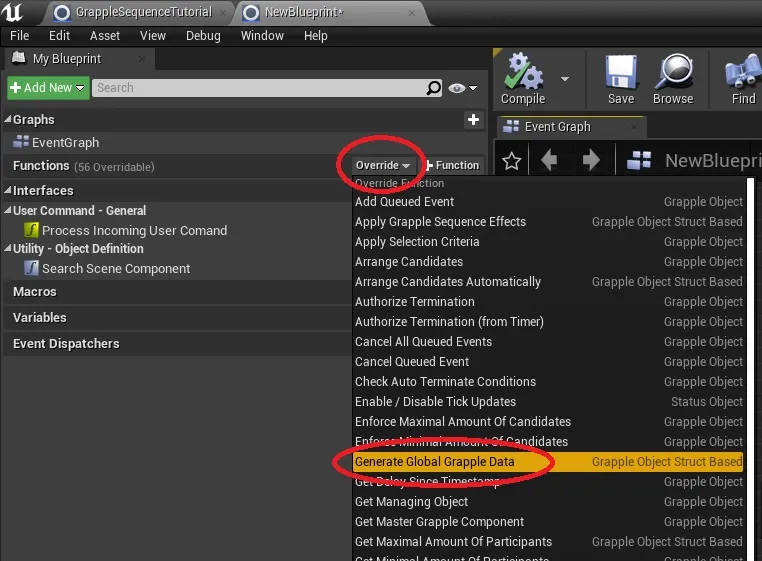Select Authorize Termination override entry
The image size is (762, 561).
pyautogui.click(x=548, y=301)
